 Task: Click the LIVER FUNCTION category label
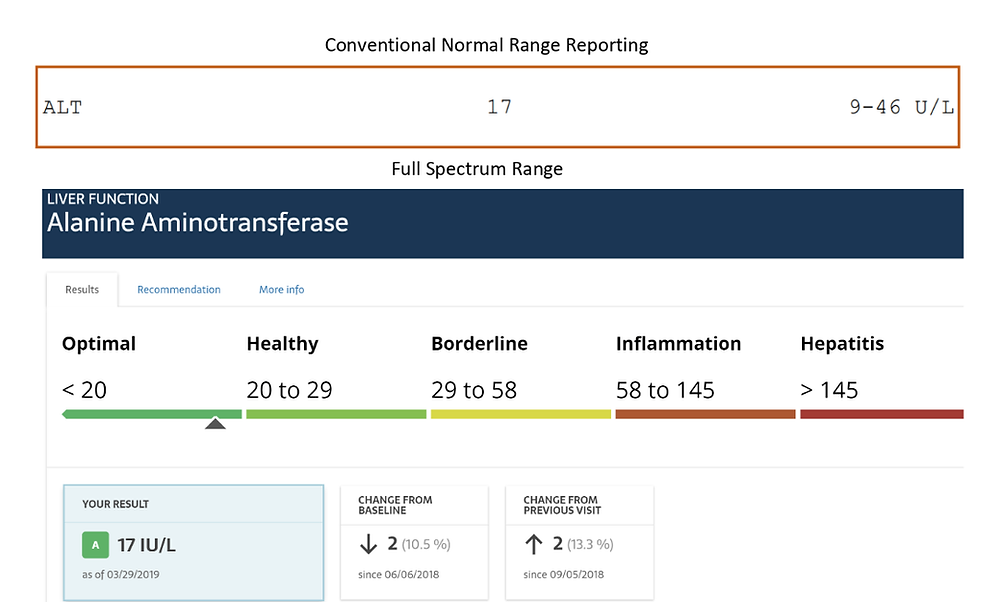(x=102, y=199)
